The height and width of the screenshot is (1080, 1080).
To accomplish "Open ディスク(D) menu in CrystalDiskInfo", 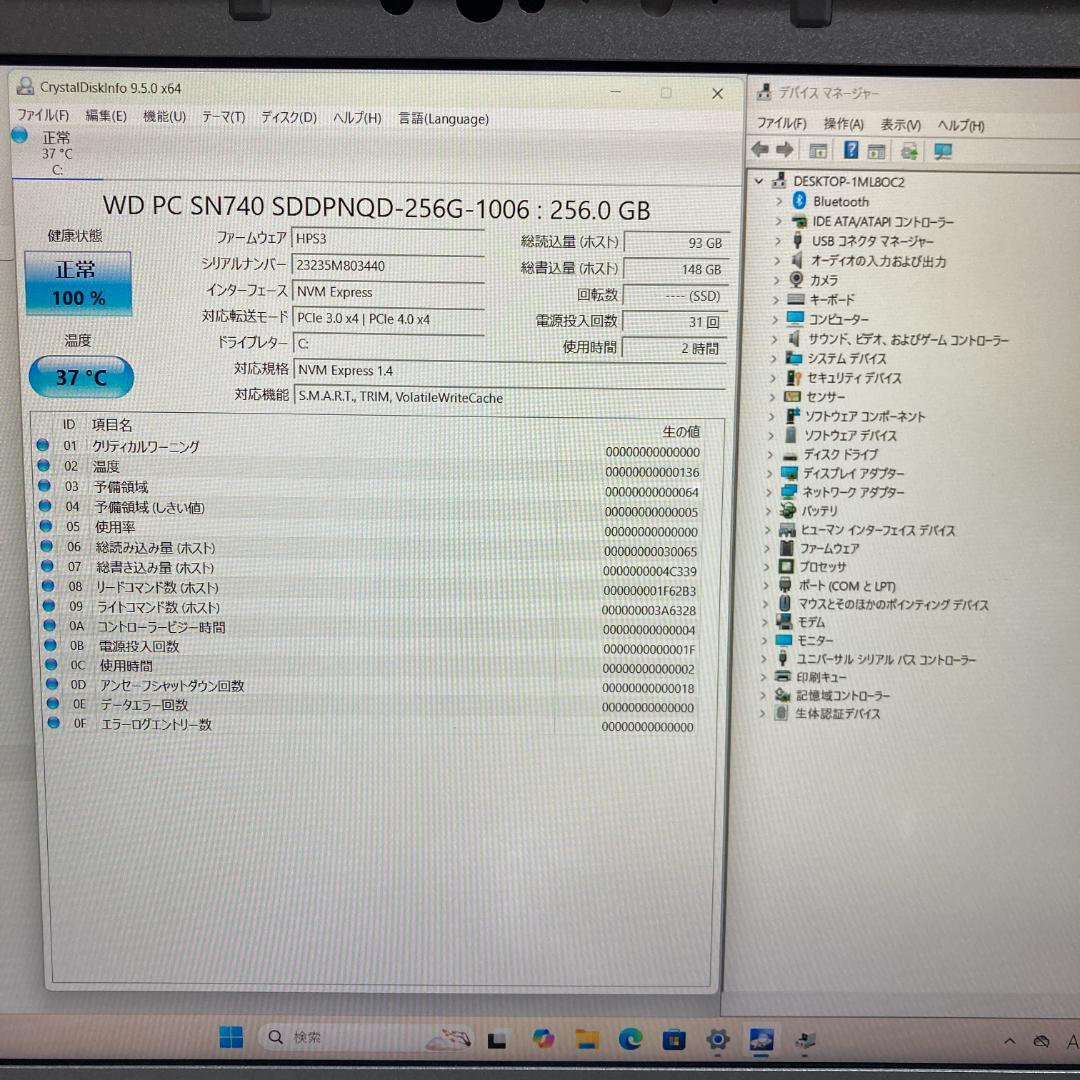I will (x=289, y=117).
